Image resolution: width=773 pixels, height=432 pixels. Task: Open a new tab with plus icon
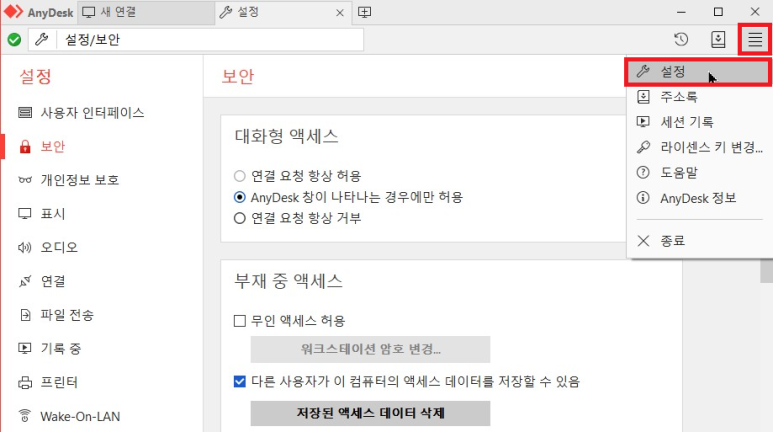point(364,12)
